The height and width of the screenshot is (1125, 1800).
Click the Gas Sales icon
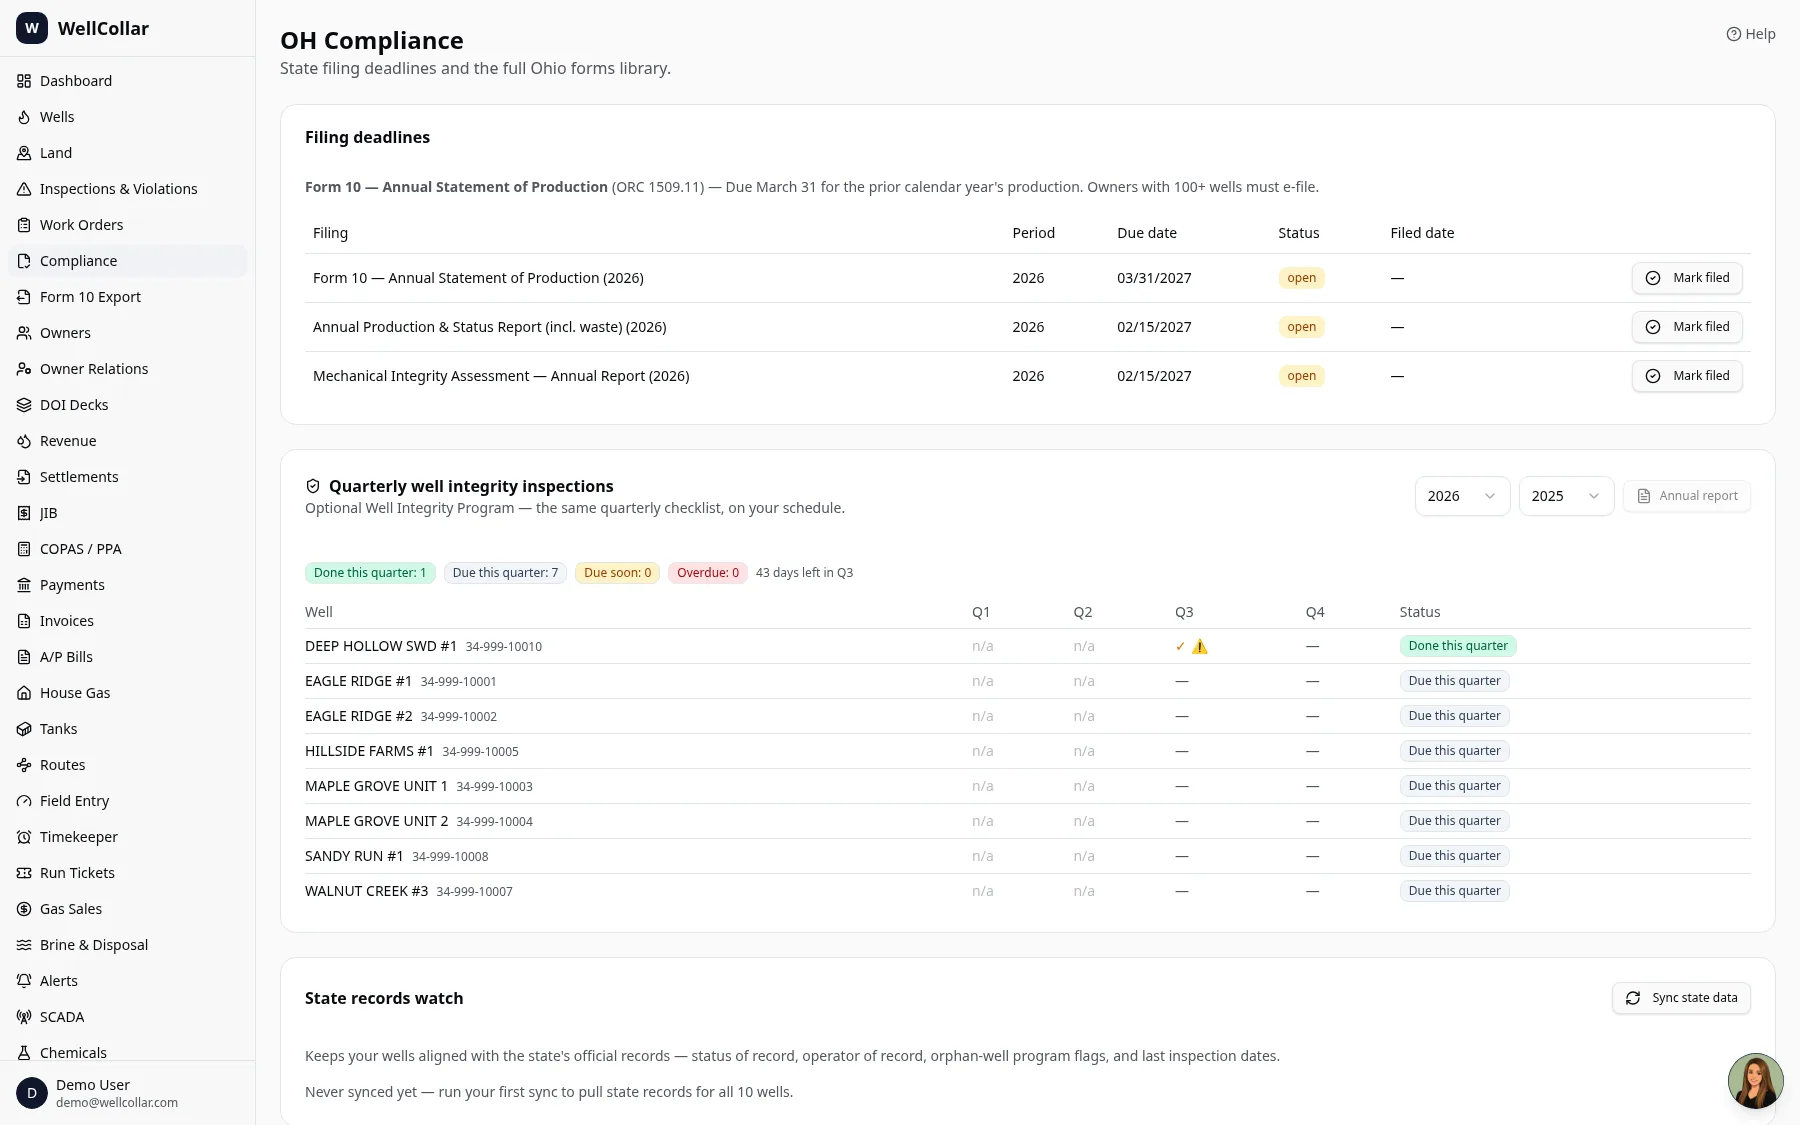click(x=24, y=909)
